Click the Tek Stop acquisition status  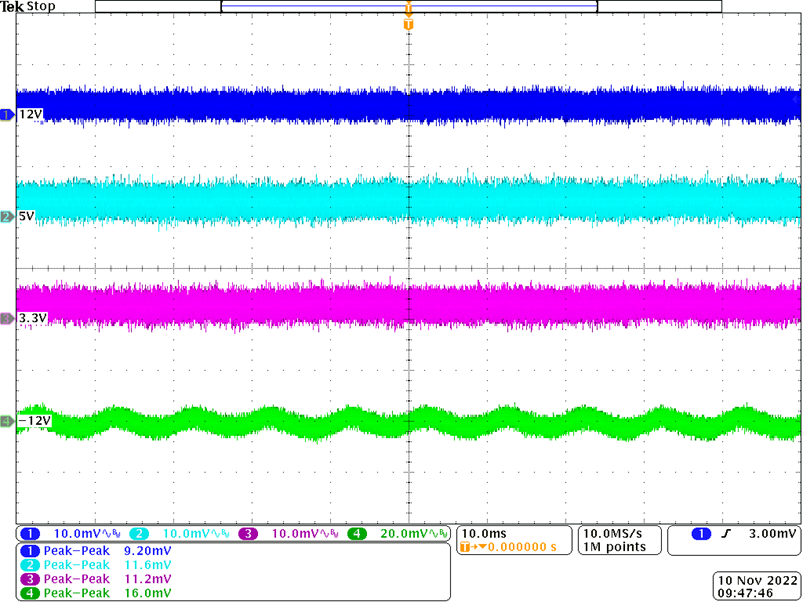pyautogui.click(x=28, y=7)
